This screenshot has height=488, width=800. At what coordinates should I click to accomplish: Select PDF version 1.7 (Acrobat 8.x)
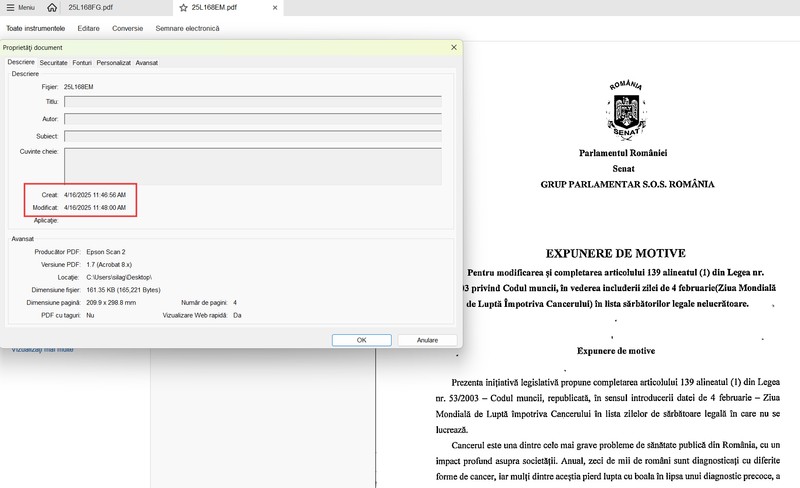tap(109, 264)
